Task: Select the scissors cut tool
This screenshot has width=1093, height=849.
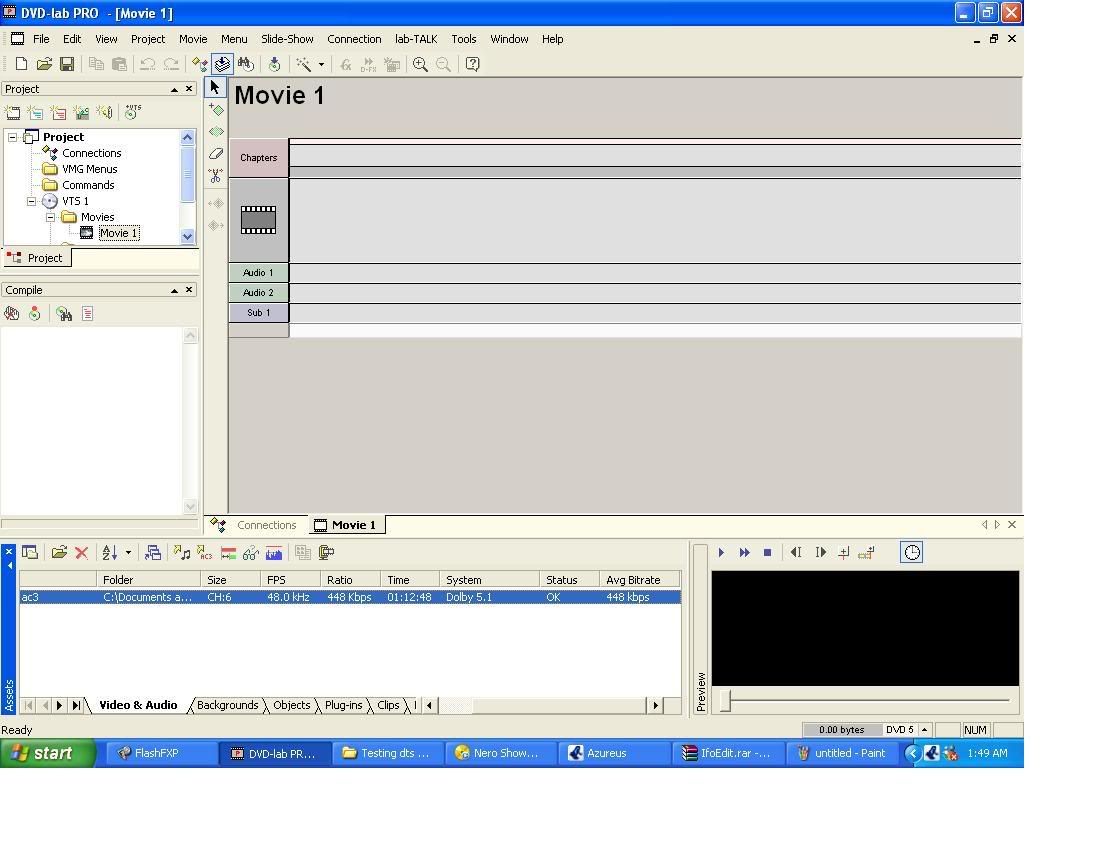Action: [x=216, y=176]
